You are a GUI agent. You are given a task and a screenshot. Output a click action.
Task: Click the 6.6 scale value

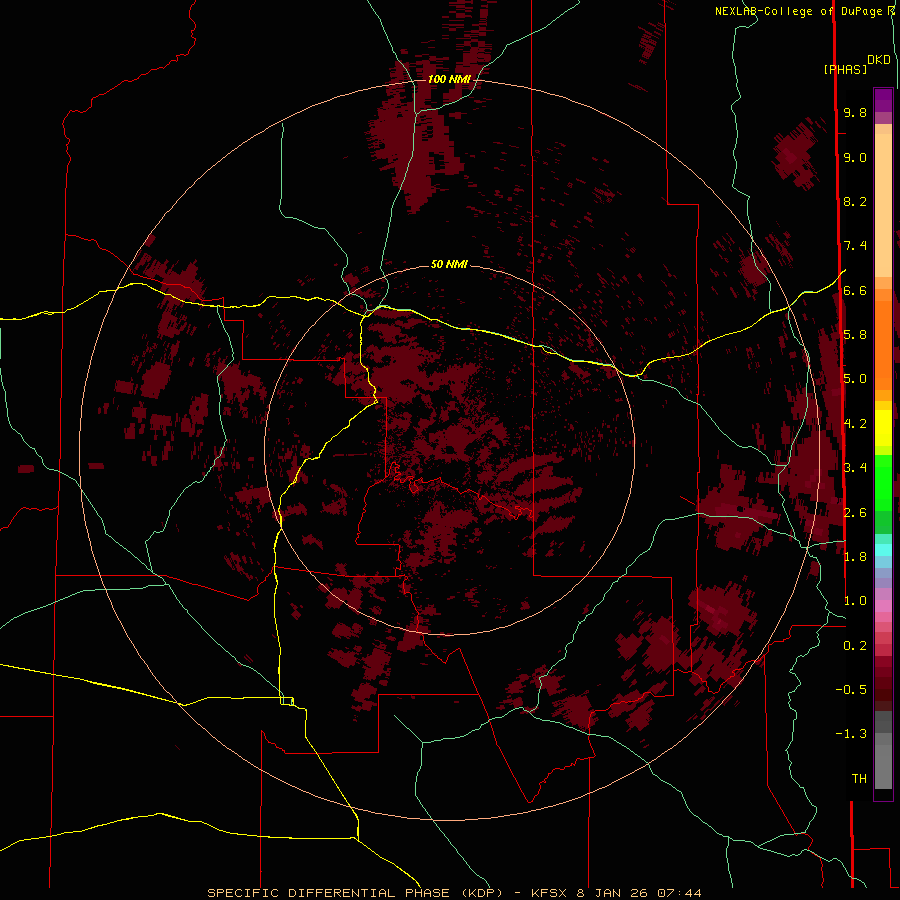(x=855, y=290)
